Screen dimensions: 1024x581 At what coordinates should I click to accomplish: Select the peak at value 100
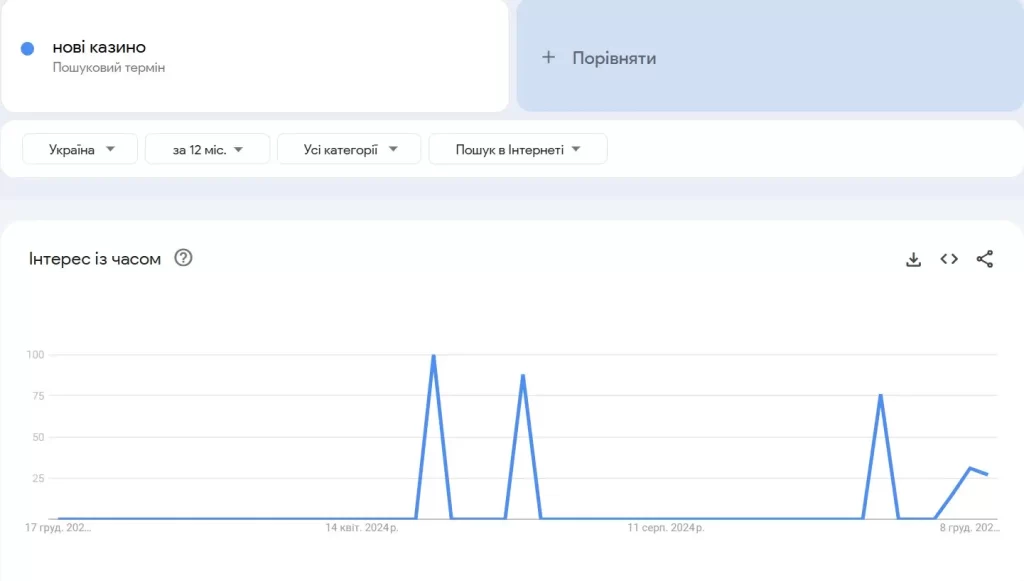pos(434,356)
